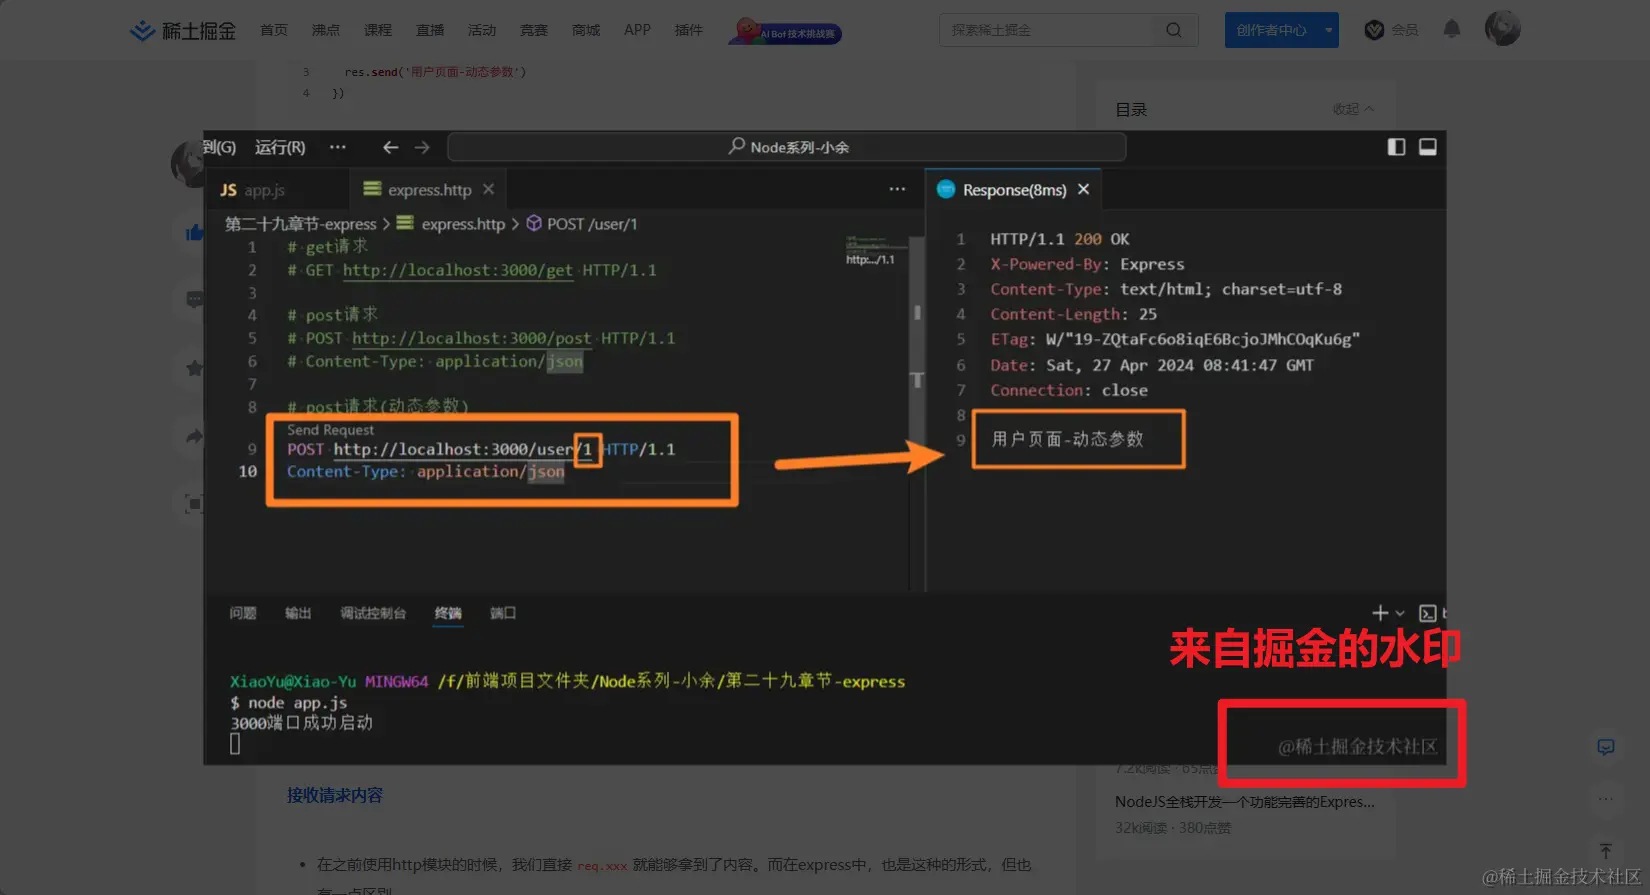Click the 用户页面-动态参数 response body text
This screenshot has height=895, width=1650.
pos(1067,439)
